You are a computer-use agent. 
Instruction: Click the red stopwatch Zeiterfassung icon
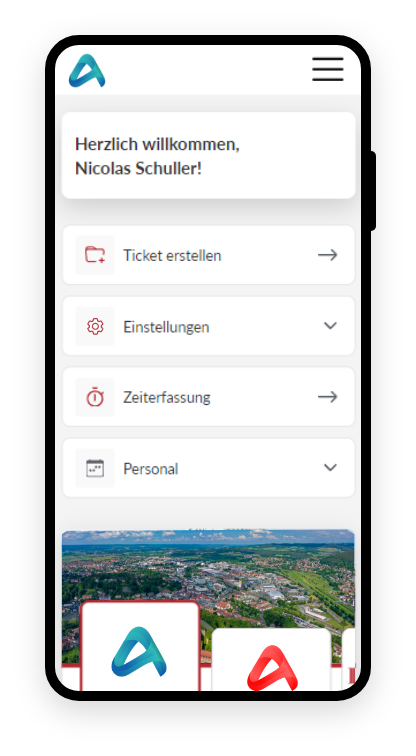95,397
